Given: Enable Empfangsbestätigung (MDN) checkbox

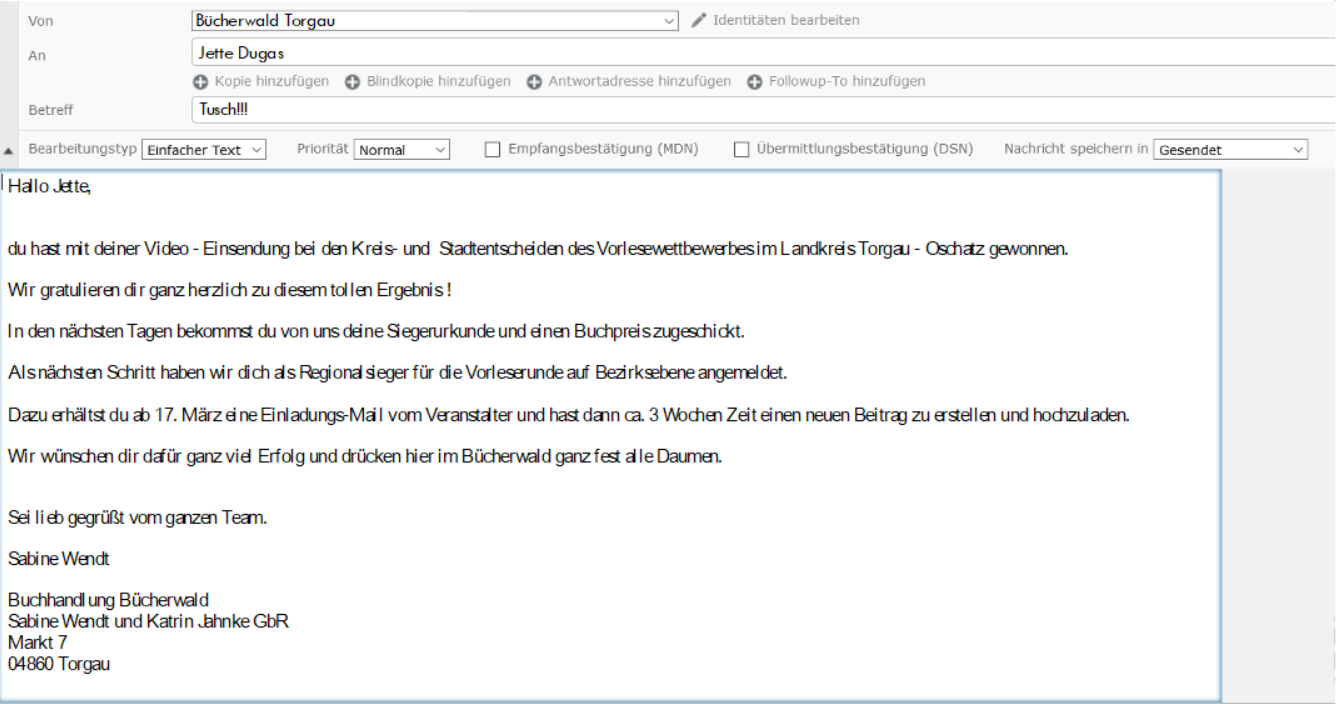Looking at the screenshot, I should 492,150.
